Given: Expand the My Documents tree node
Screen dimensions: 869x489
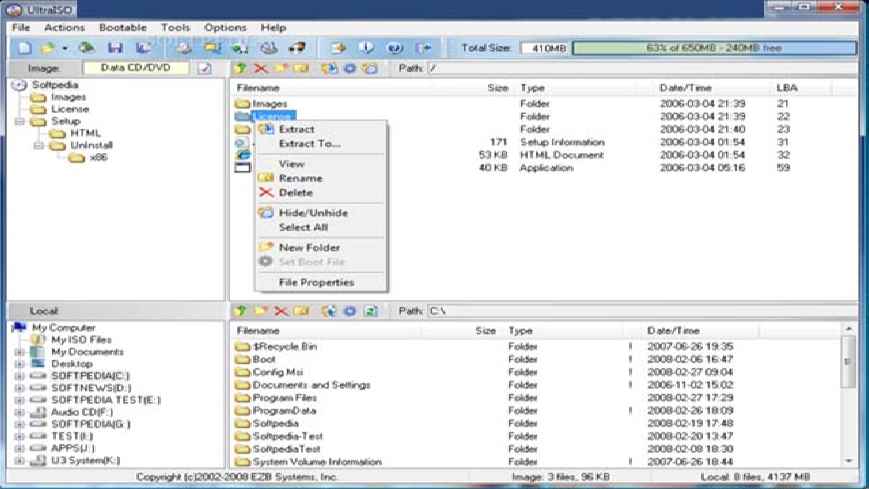Looking at the screenshot, I should [x=19, y=352].
